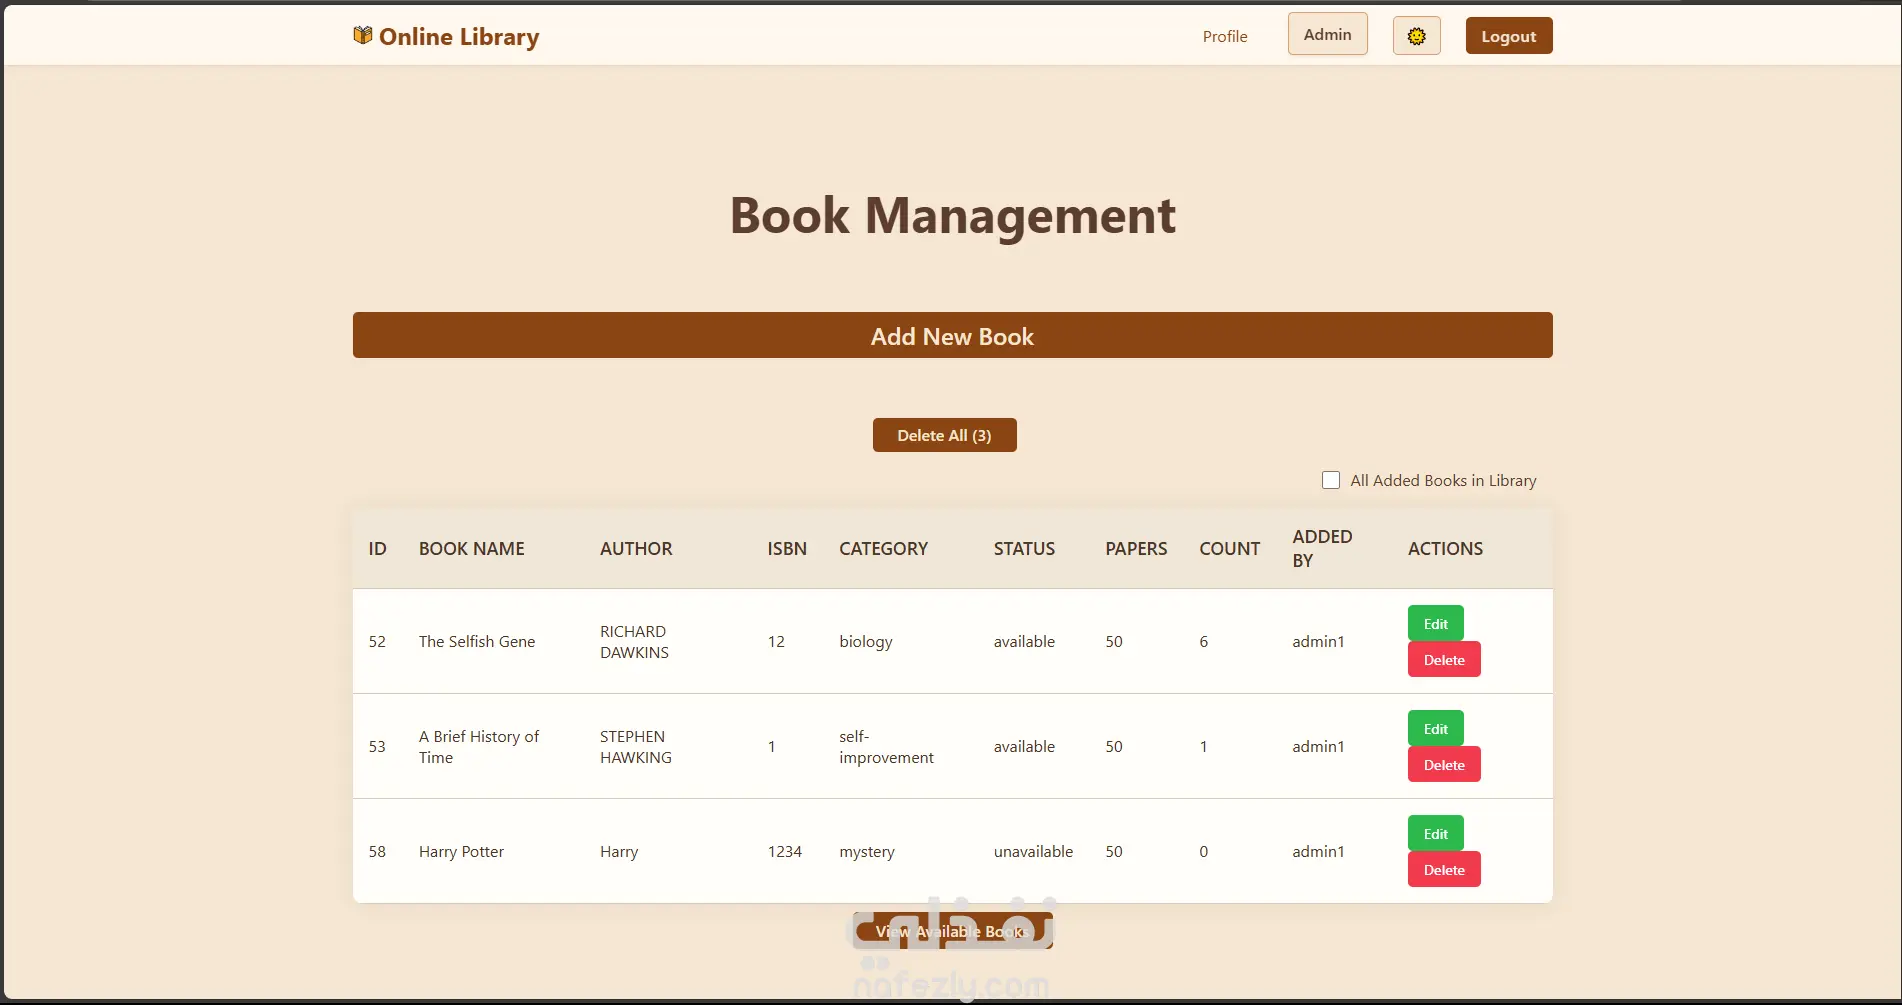This screenshot has height=1005, width=1902.
Task: Log out using the Logout button
Action: 1508,36
